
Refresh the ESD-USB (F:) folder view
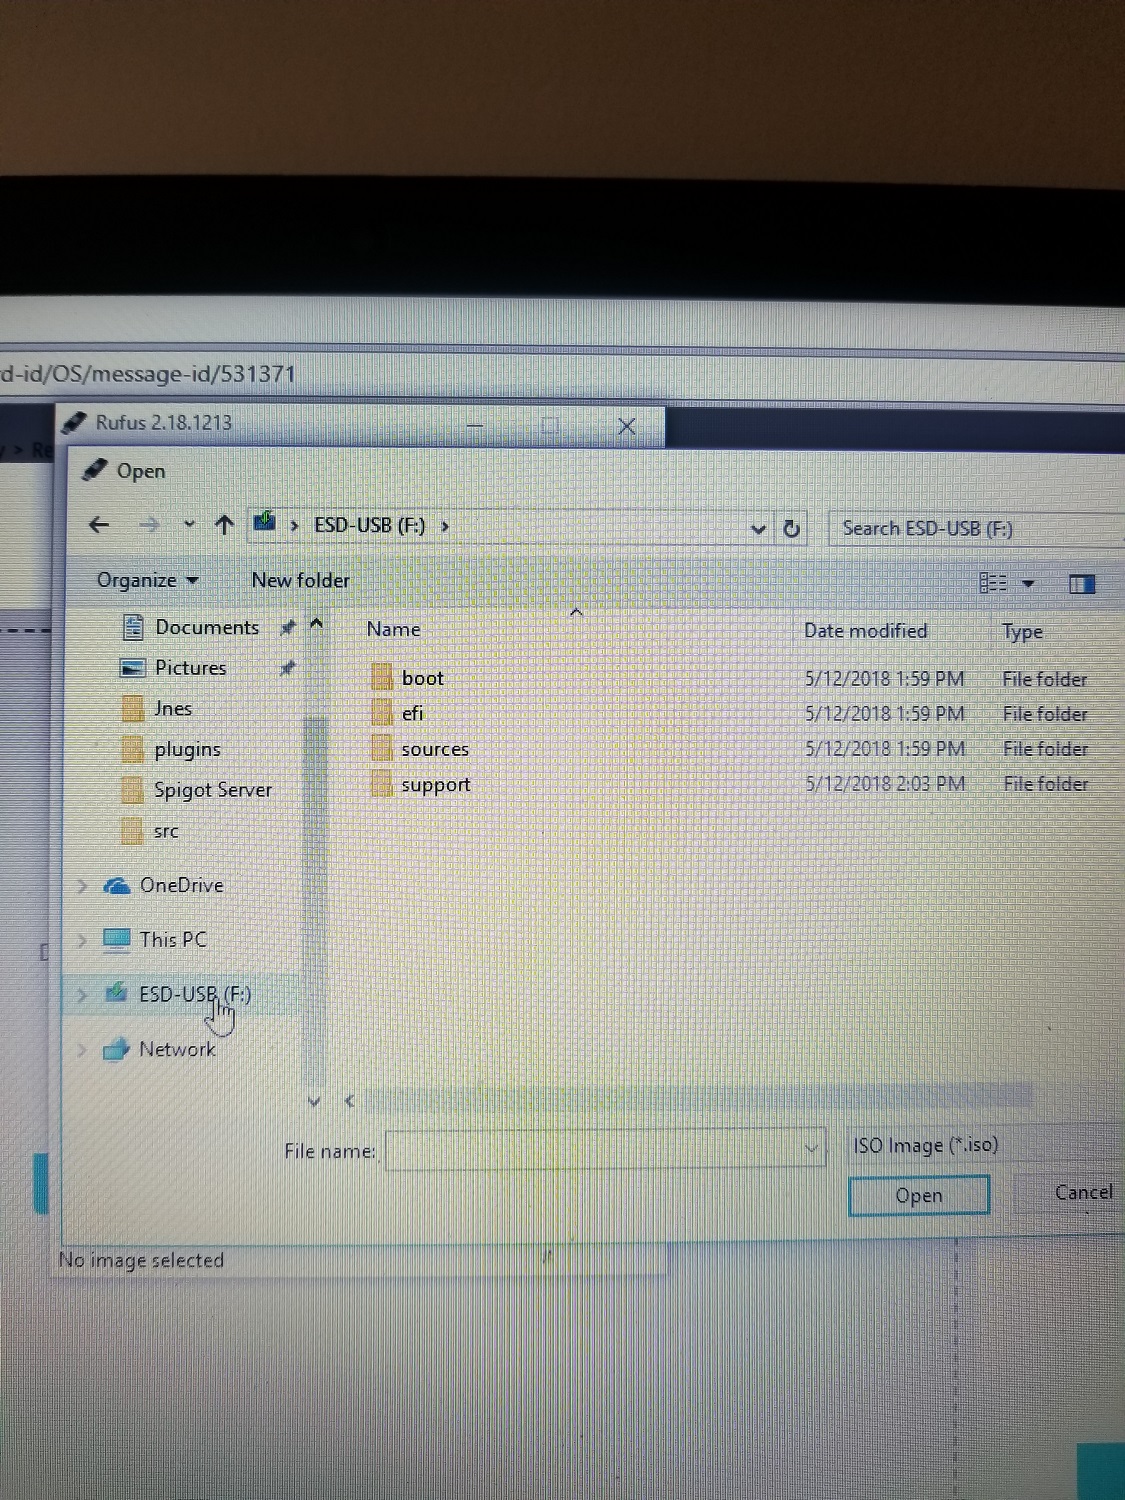[x=792, y=528]
